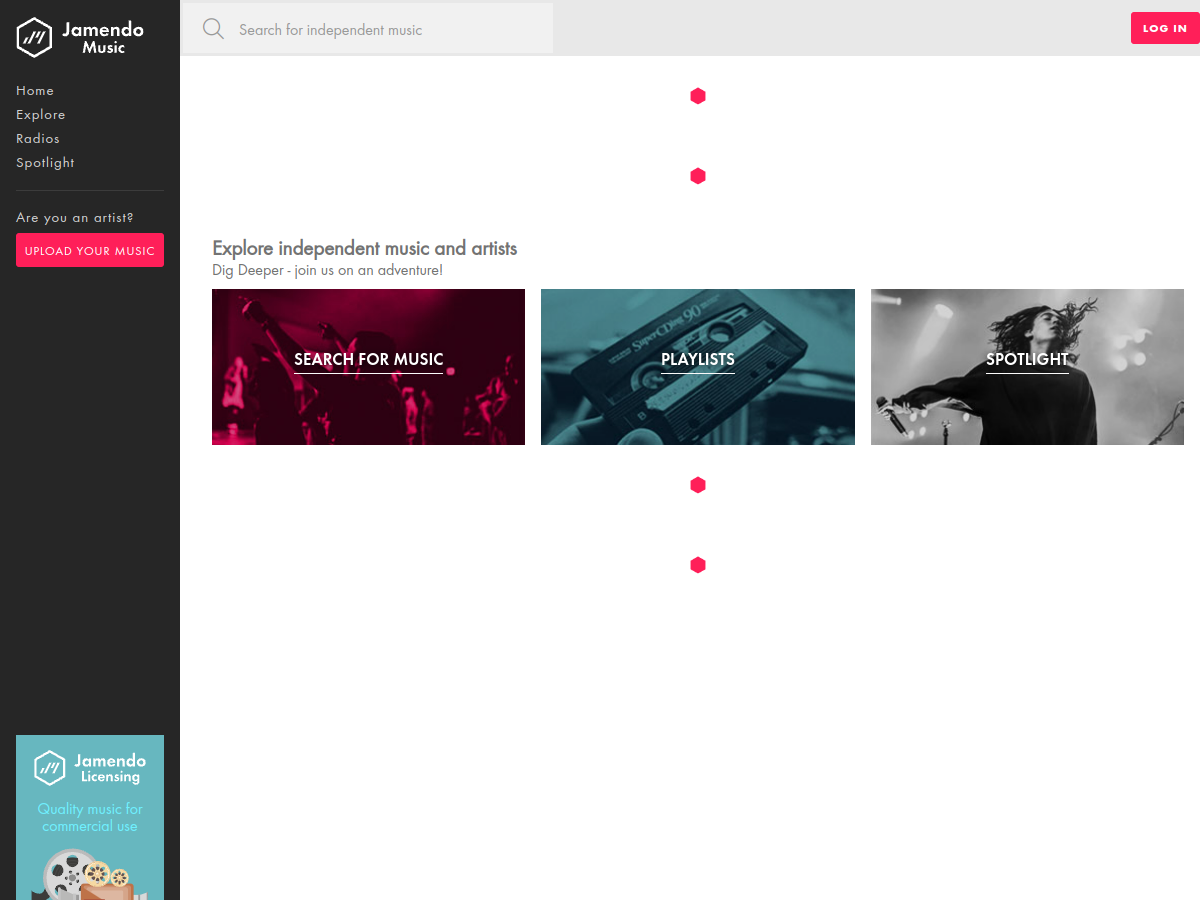
Task: Click the Jamendo Music hexagon logo
Action: [x=34, y=37]
